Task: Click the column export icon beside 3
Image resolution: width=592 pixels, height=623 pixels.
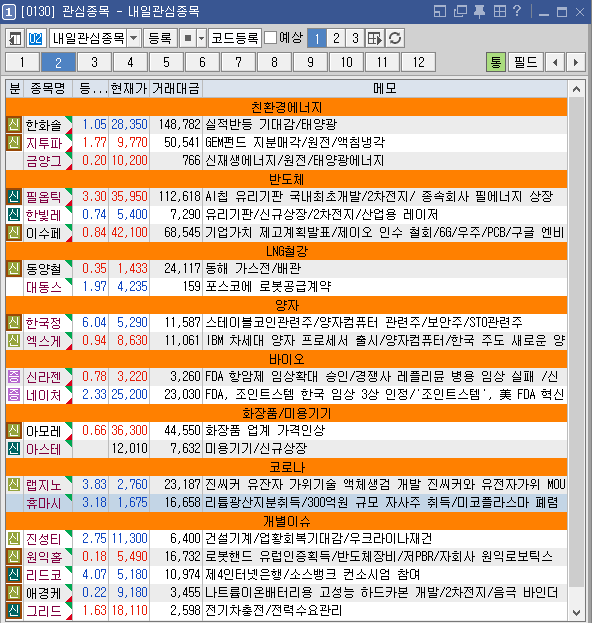Action: (x=375, y=39)
